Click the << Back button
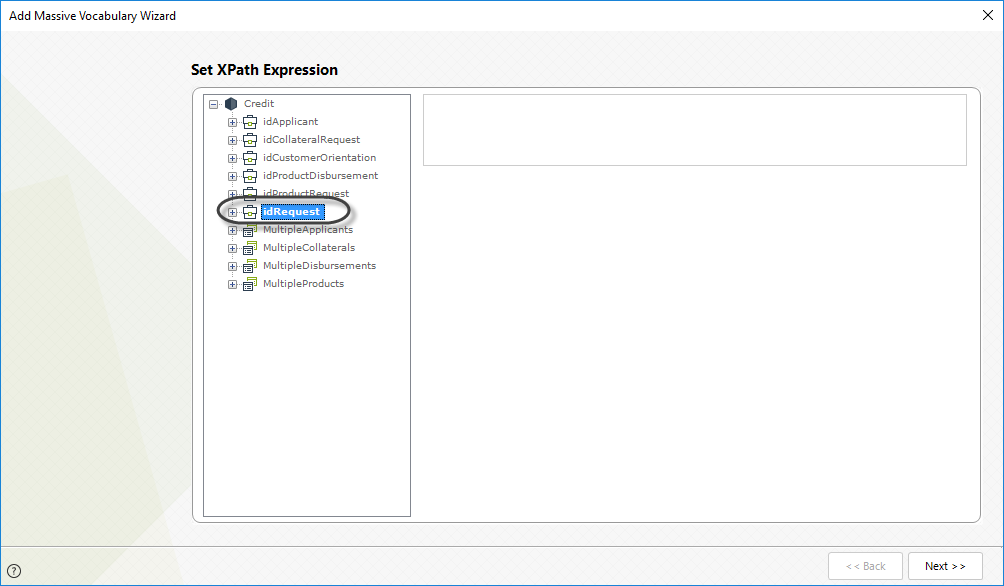 point(865,566)
